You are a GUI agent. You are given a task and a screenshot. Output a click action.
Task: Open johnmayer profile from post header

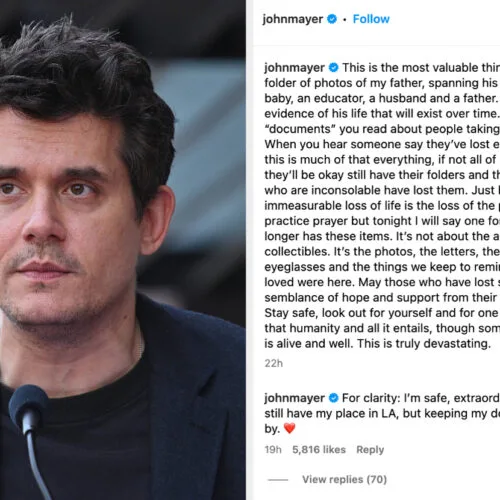coord(293,19)
